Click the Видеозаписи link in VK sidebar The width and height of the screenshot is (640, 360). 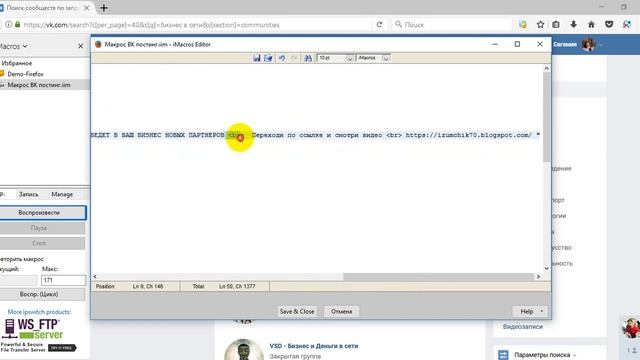tap(522, 327)
